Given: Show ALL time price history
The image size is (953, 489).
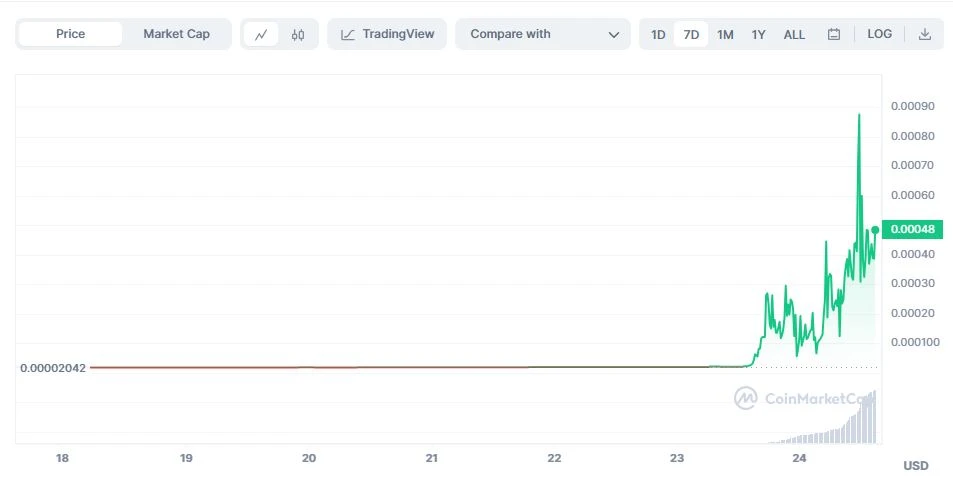Looking at the screenshot, I should click(x=794, y=34).
